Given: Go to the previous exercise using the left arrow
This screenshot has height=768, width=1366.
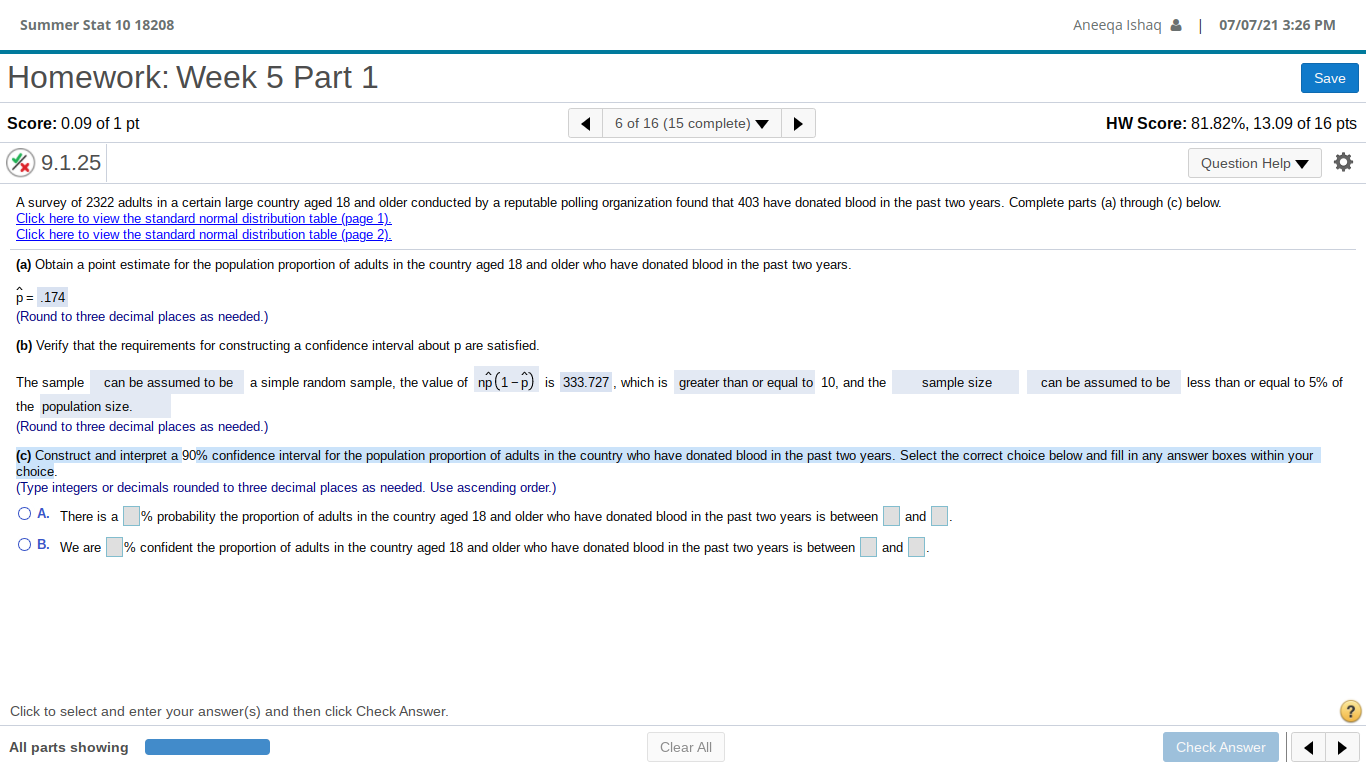Looking at the screenshot, I should click(585, 122).
